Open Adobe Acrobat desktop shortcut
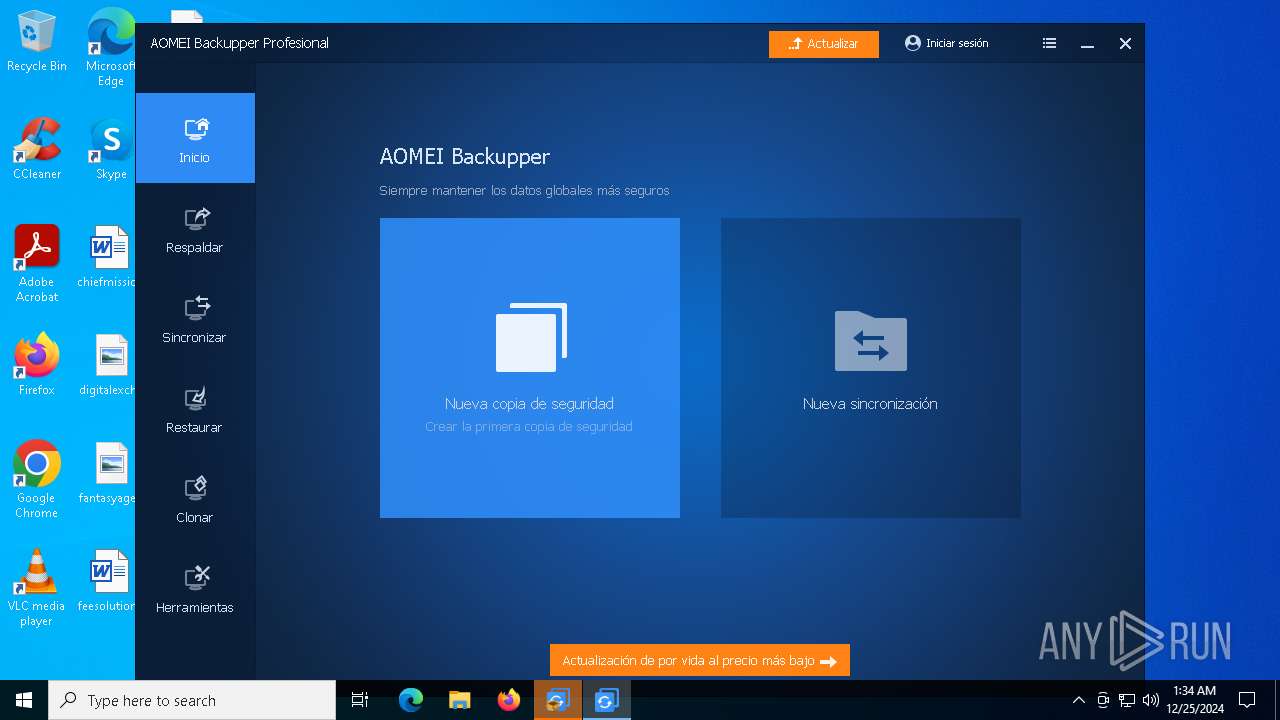Viewport: 1280px width, 720px height. pyautogui.click(x=37, y=263)
